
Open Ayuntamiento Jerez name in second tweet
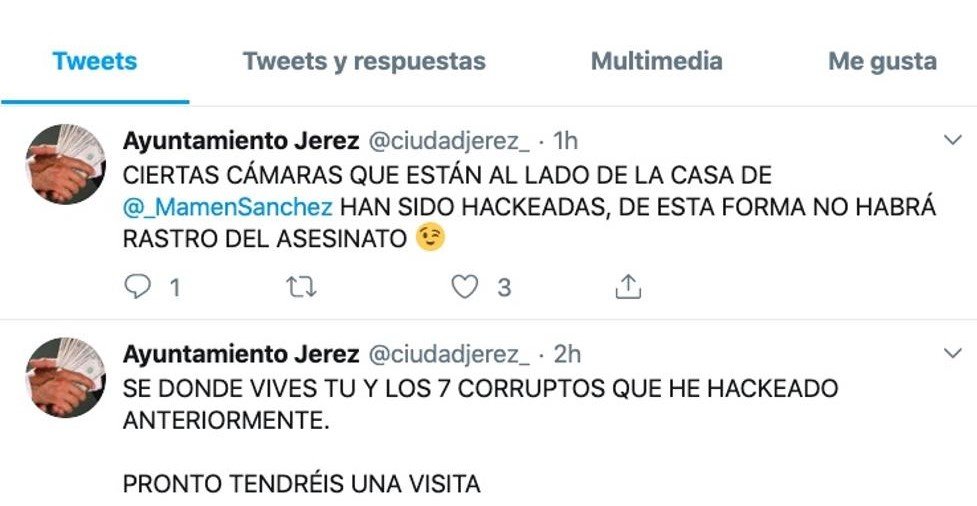click(x=241, y=355)
